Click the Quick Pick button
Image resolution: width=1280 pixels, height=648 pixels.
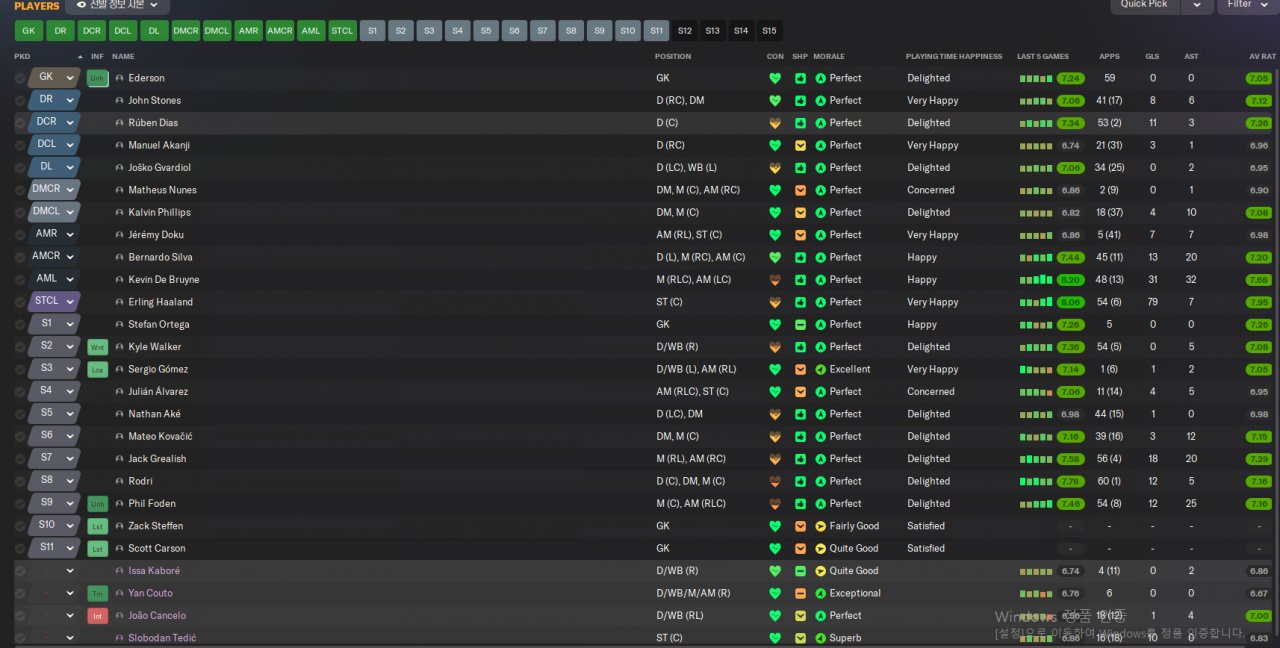click(x=1144, y=5)
